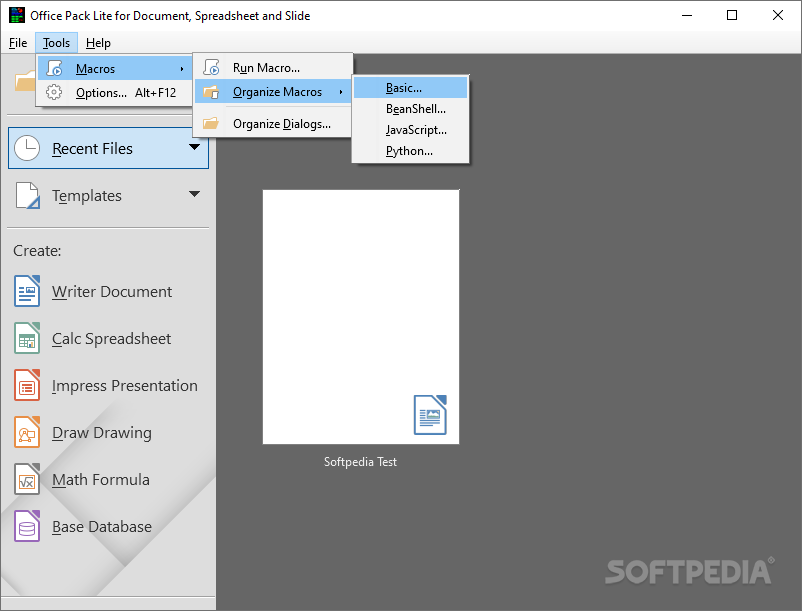Click the Templates button

108,195
